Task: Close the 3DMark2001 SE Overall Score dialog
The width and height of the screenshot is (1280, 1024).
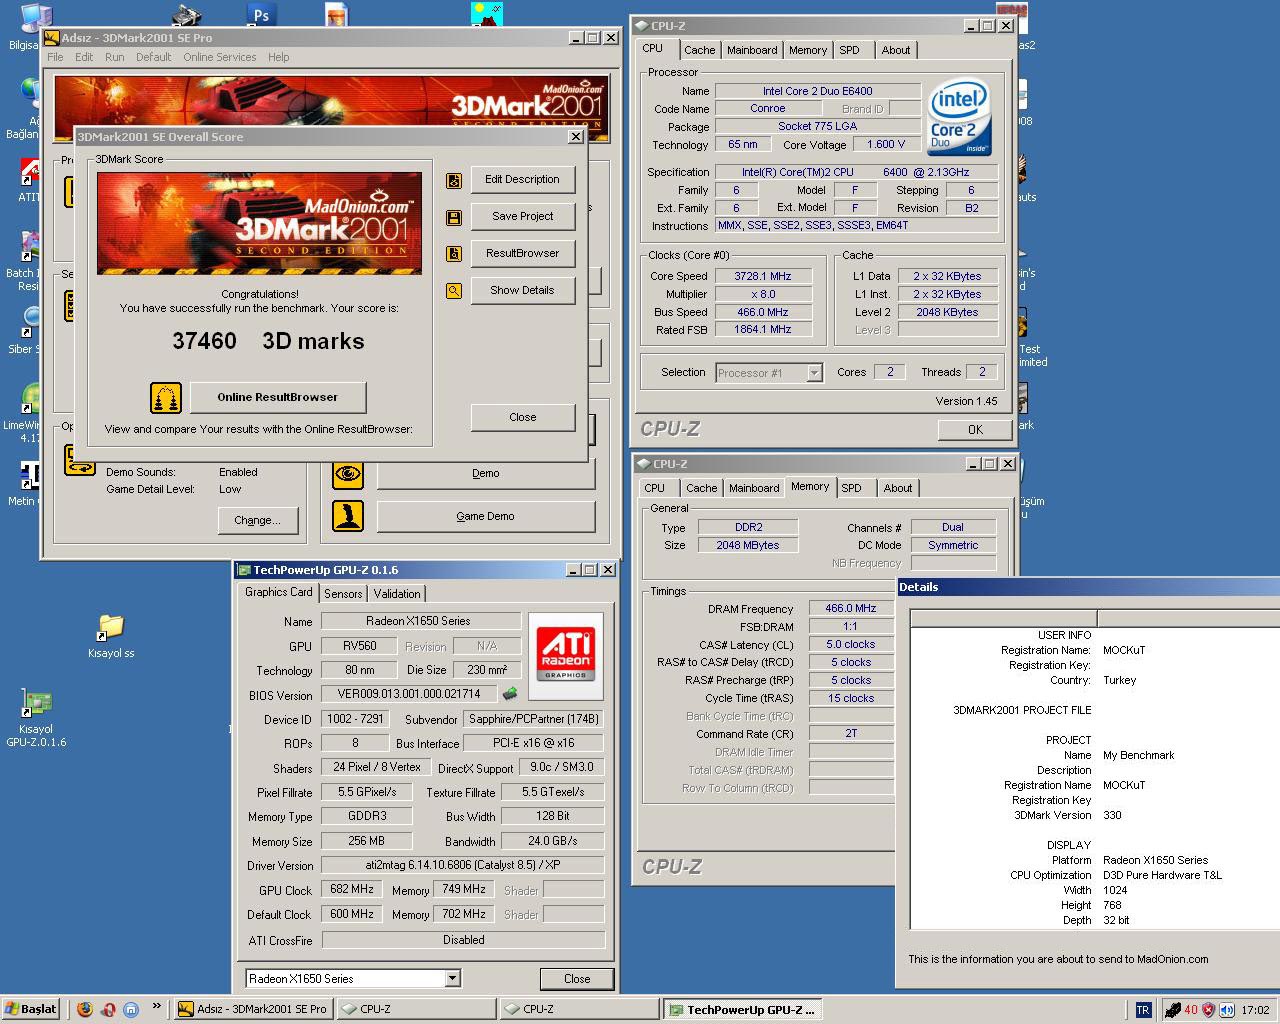Action: 576,137
